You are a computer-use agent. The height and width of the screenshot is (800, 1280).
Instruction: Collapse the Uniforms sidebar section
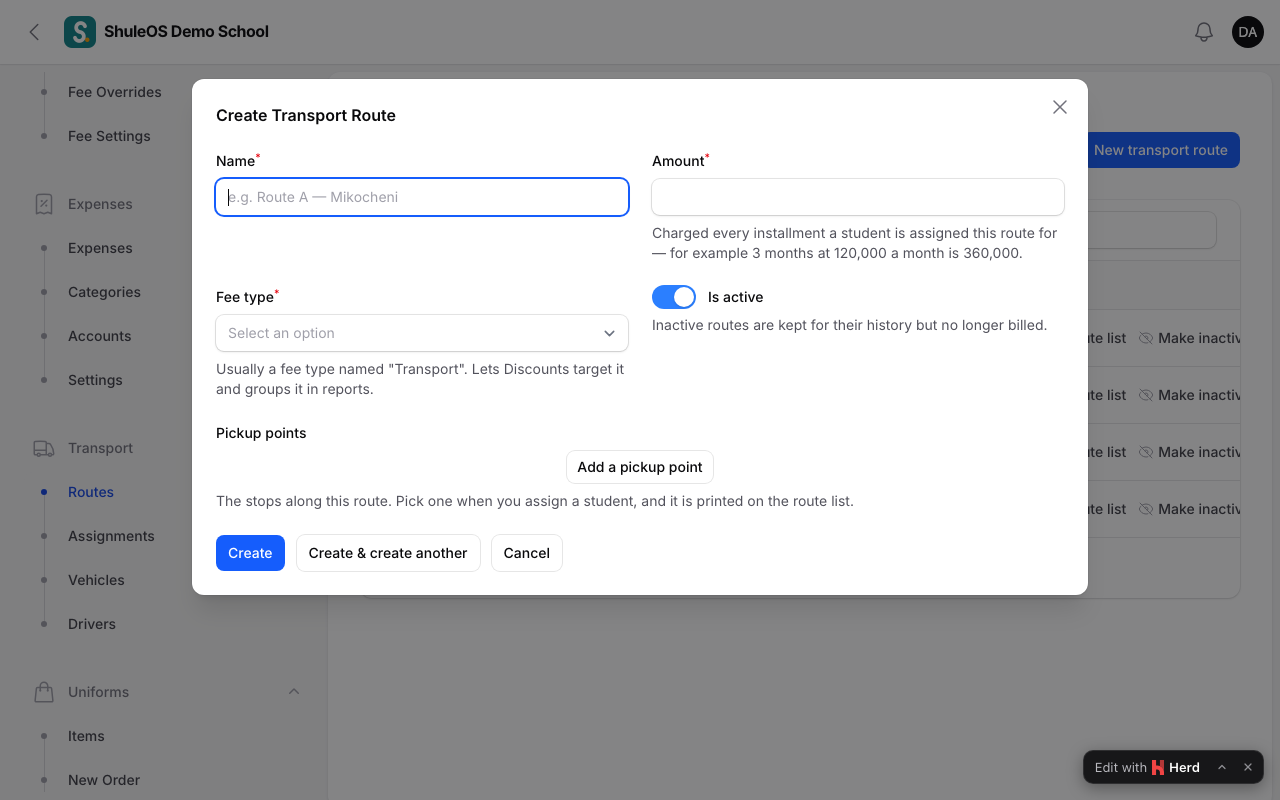pyautogui.click(x=294, y=692)
